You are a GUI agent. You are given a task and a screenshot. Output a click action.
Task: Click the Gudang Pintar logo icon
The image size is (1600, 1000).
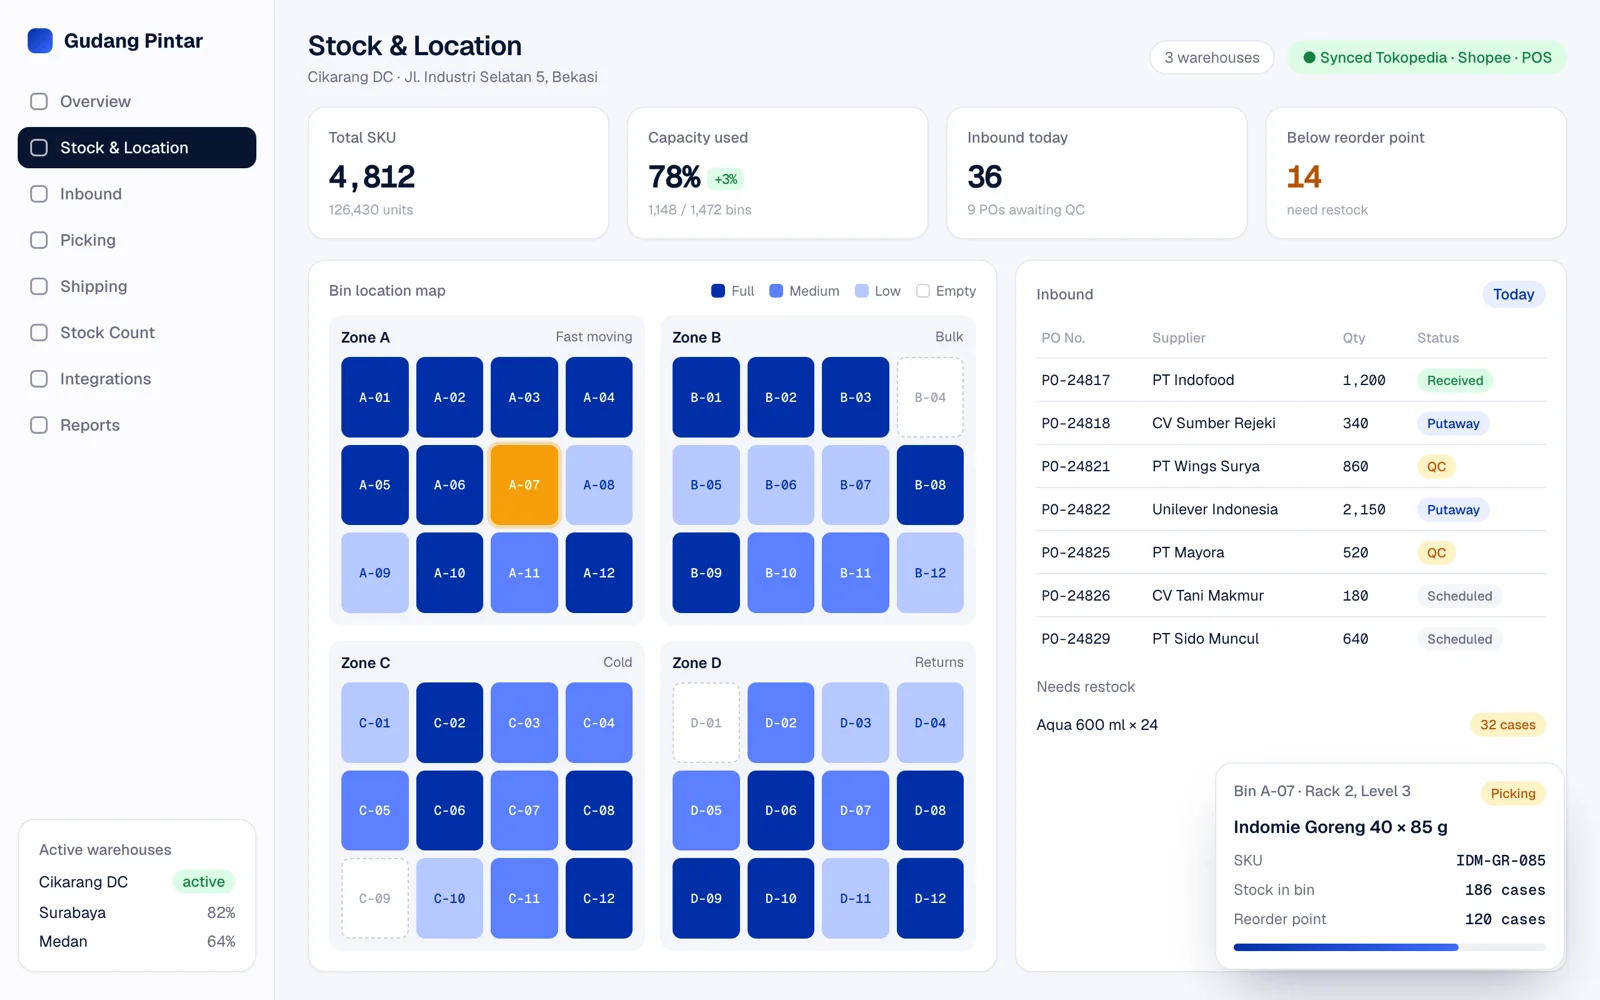(x=40, y=41)
